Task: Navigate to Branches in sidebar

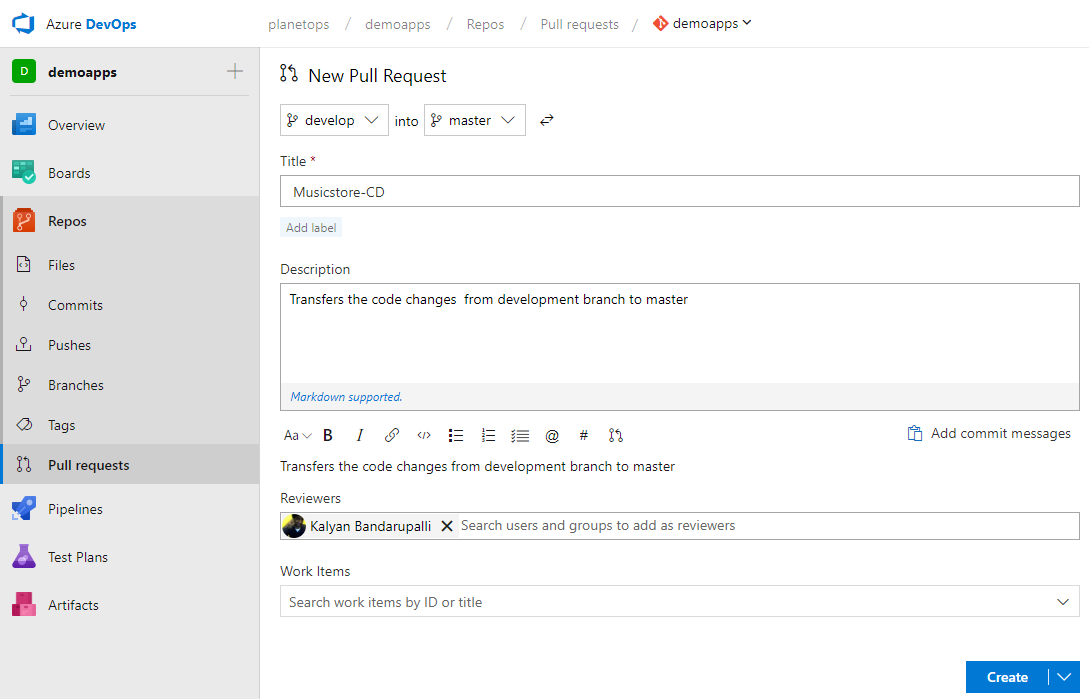Action: [131, 385]
